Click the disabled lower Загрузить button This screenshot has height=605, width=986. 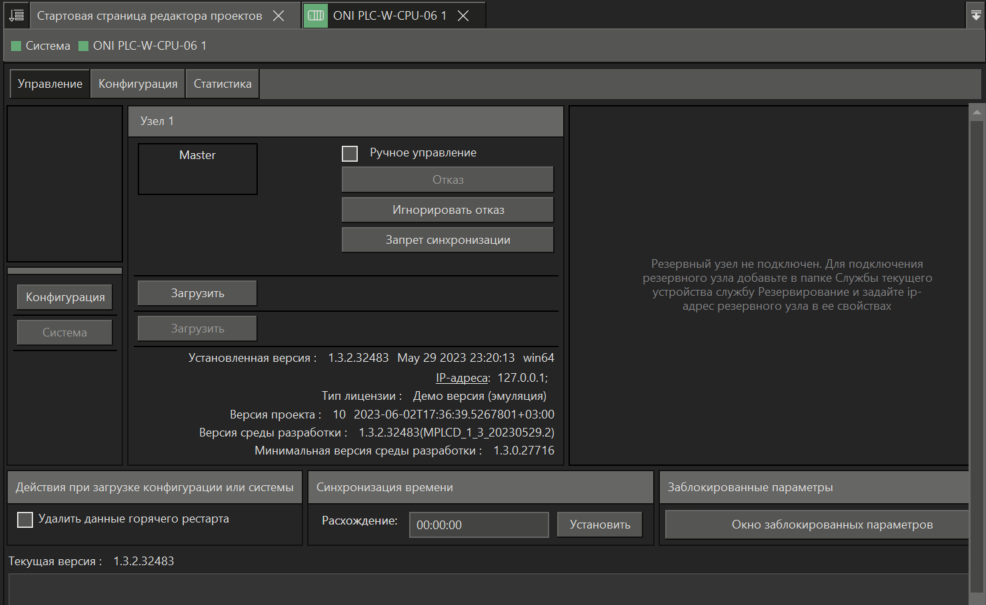coord(197,328)
